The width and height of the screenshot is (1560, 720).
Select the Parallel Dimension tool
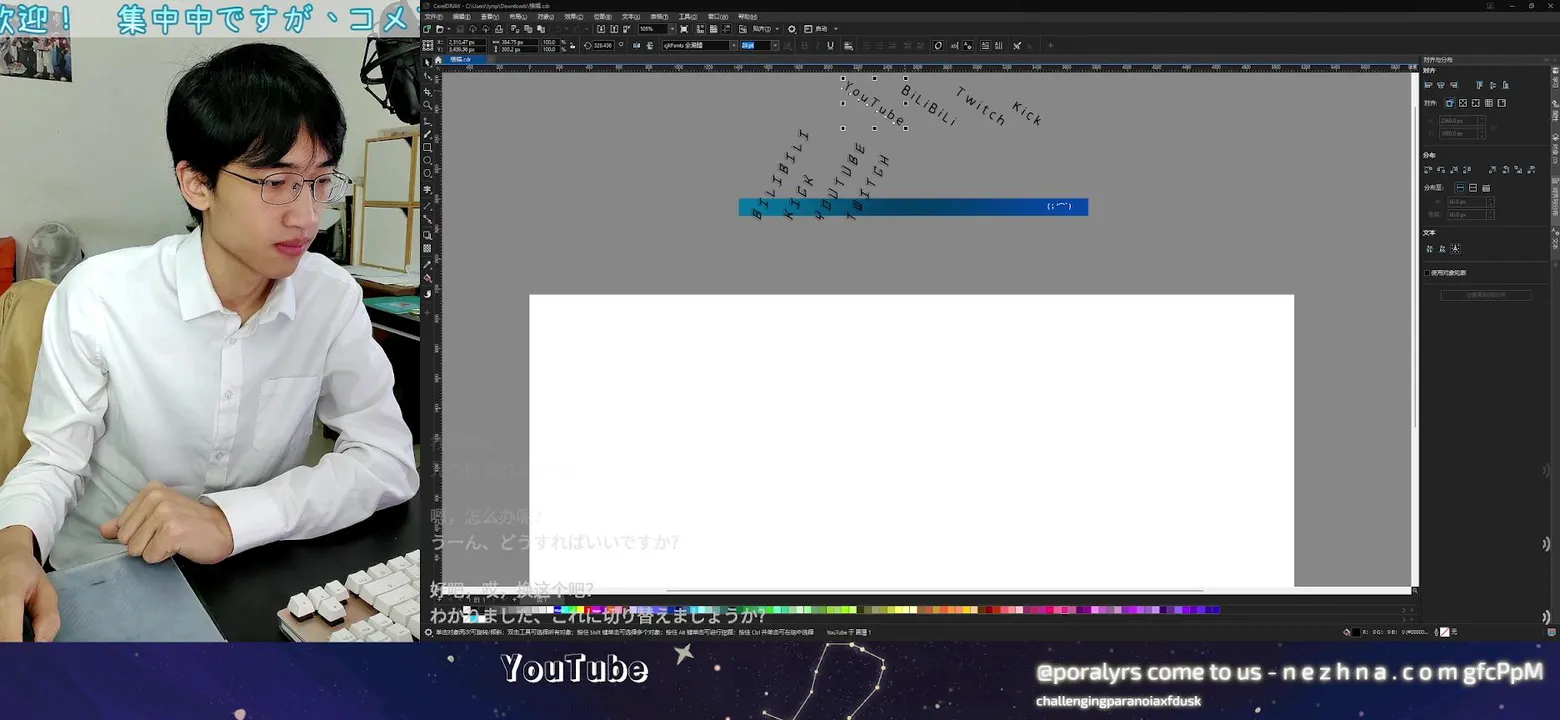coord(428,205)
